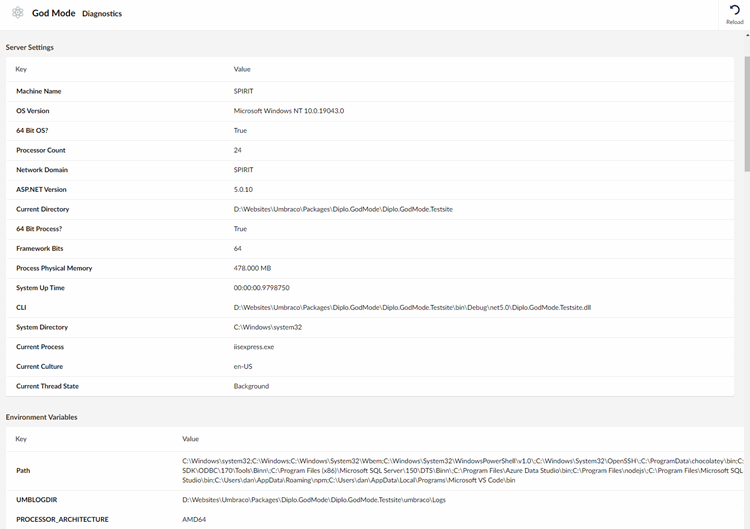Click the Current Directory path value
This screenshot has height=529, width=750.
(x=343, y=209)
